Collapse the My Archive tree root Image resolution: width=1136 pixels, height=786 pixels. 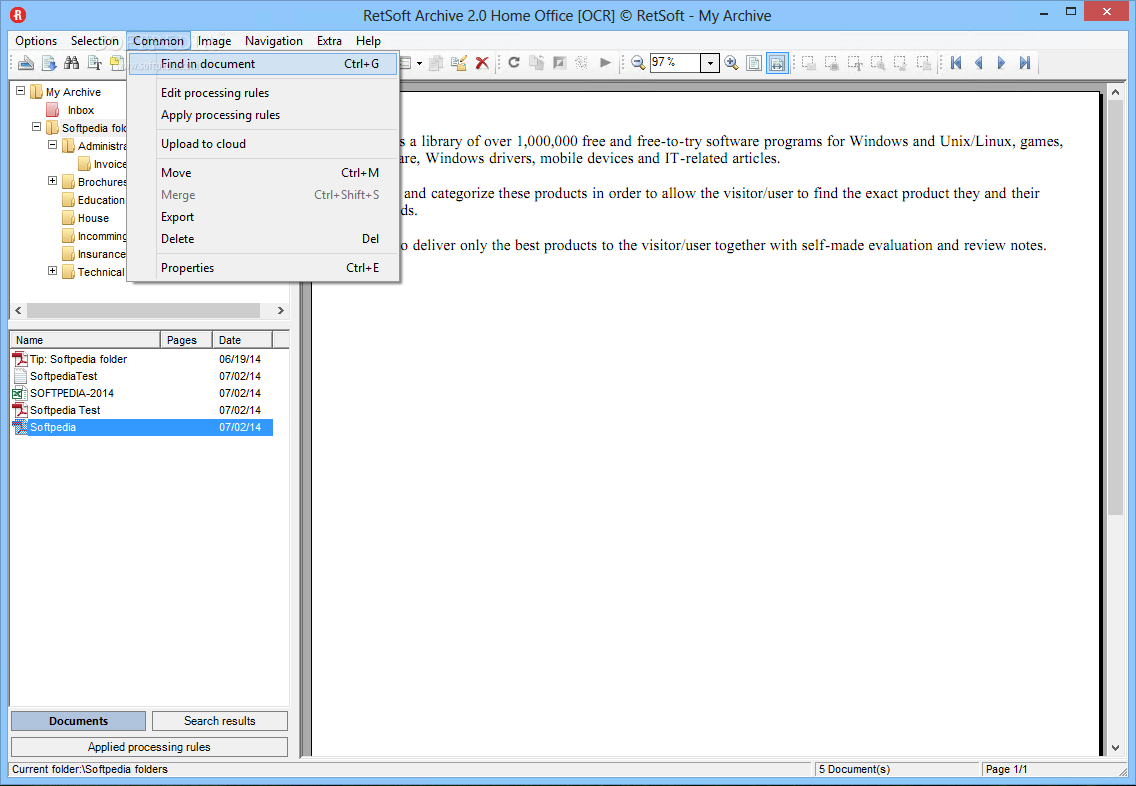(20, 91)
